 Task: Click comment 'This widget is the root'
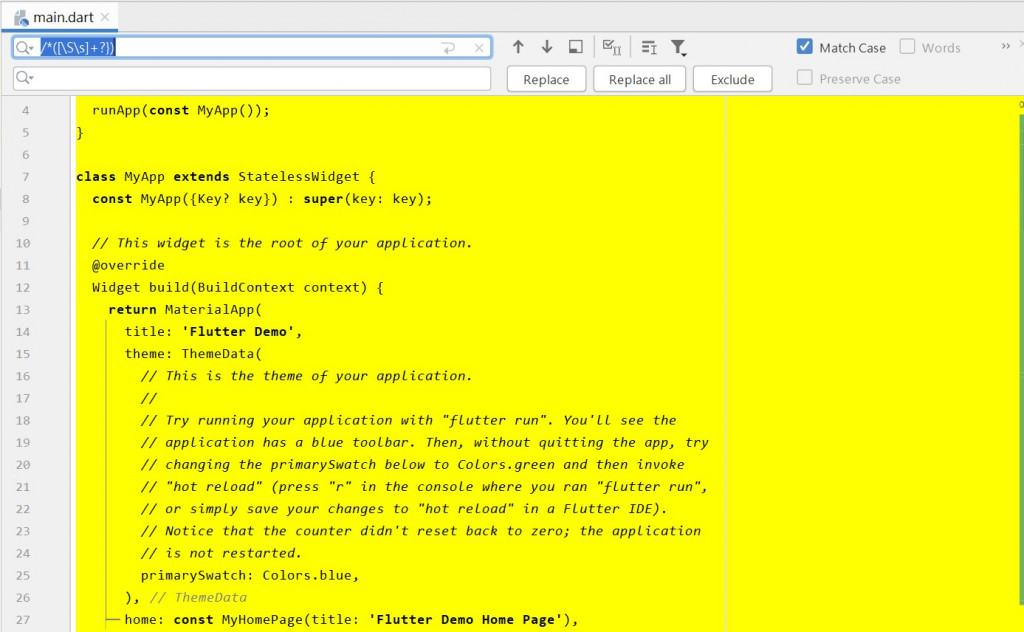[281, 243]
